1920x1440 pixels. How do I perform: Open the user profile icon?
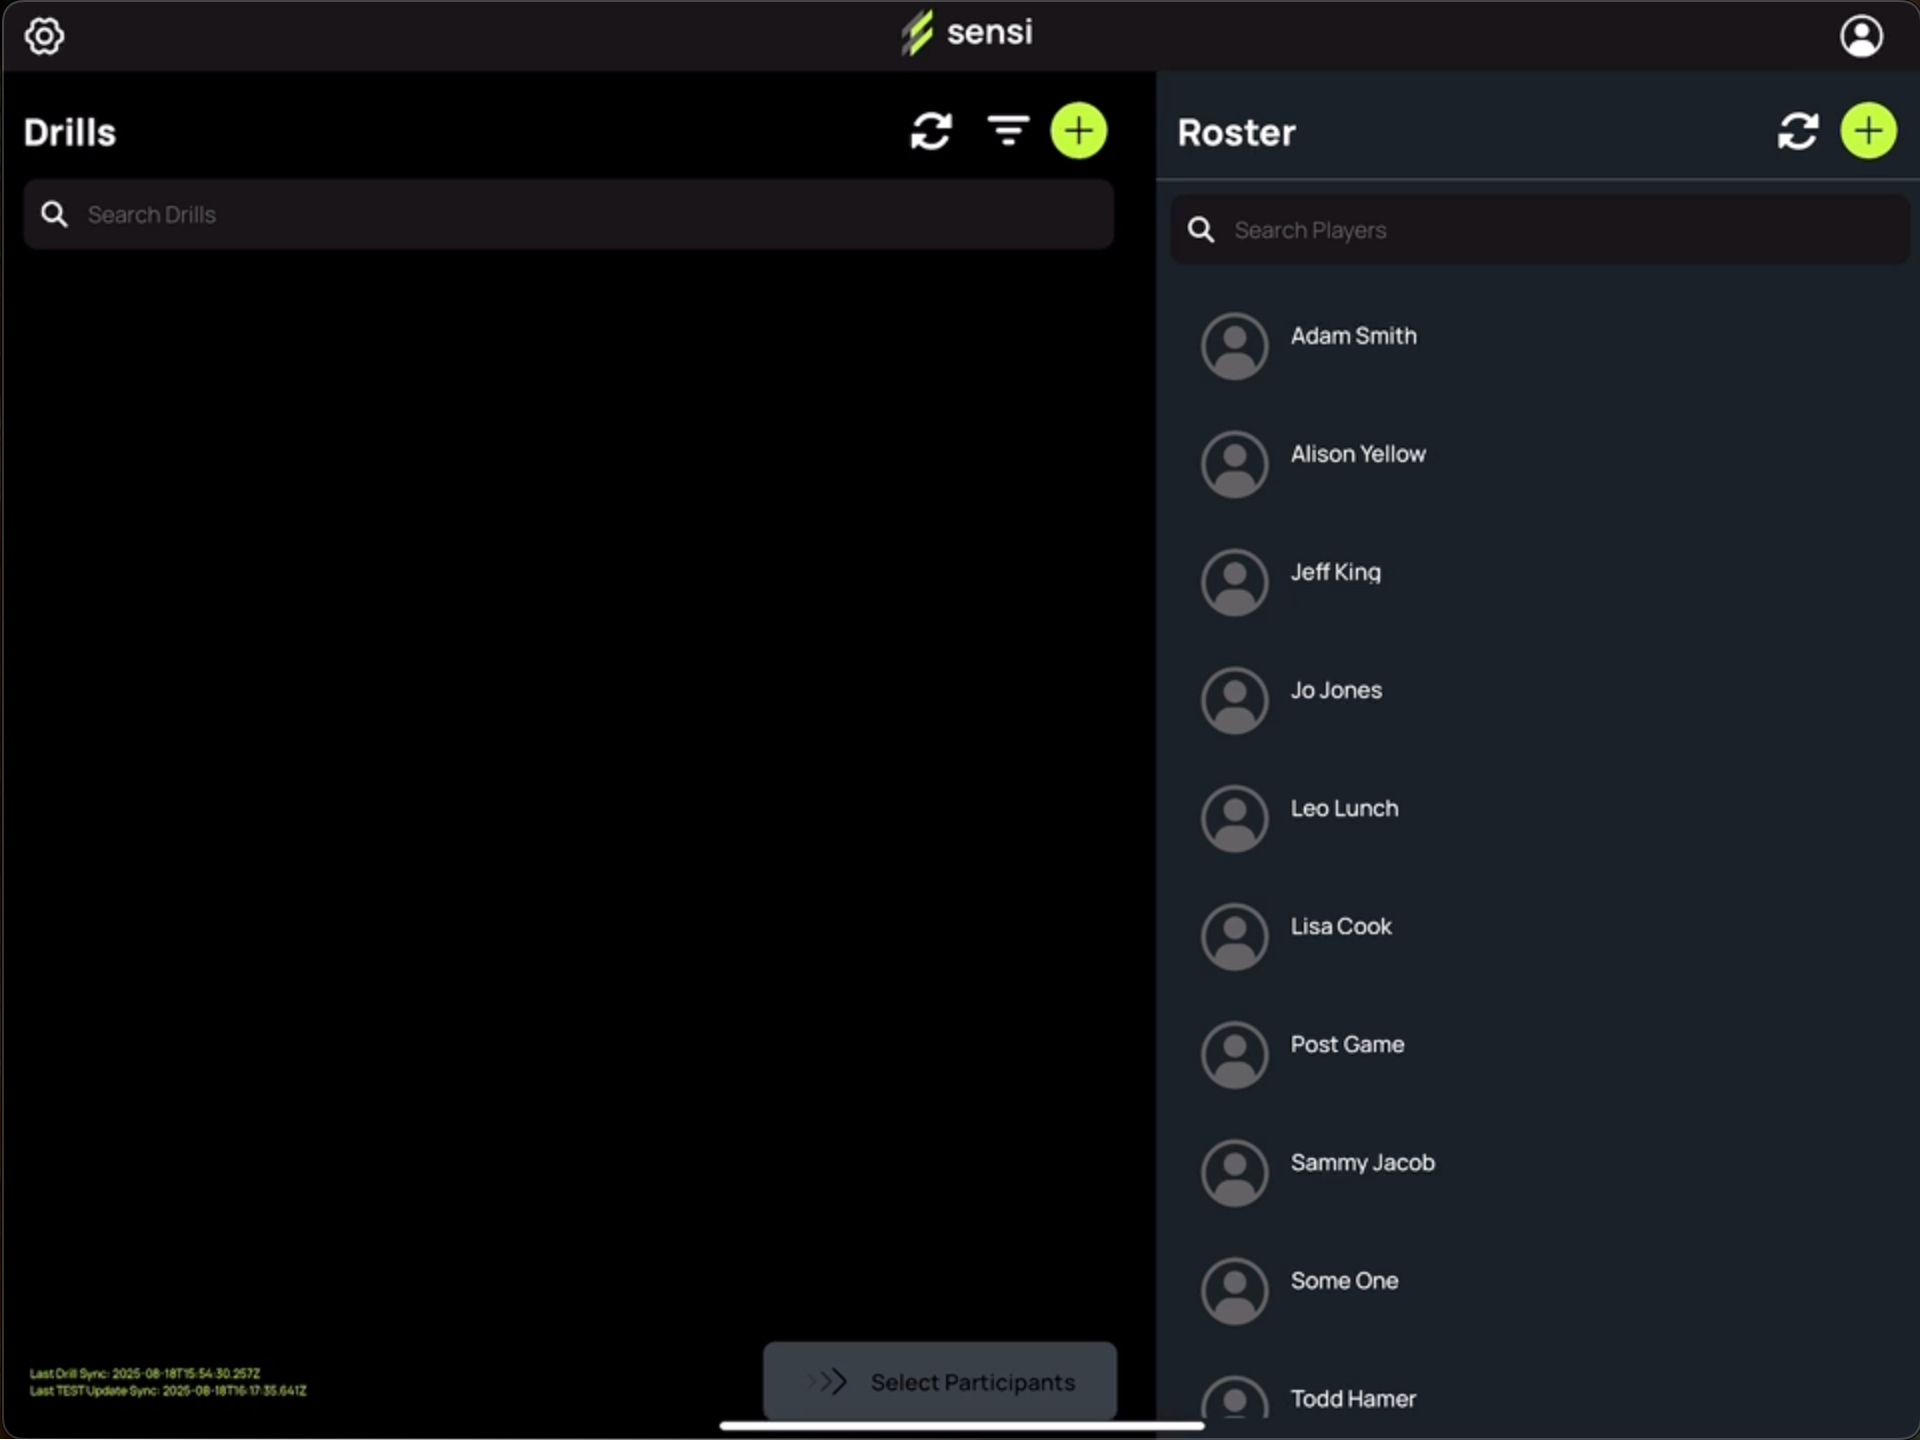tap(1861, 36)
